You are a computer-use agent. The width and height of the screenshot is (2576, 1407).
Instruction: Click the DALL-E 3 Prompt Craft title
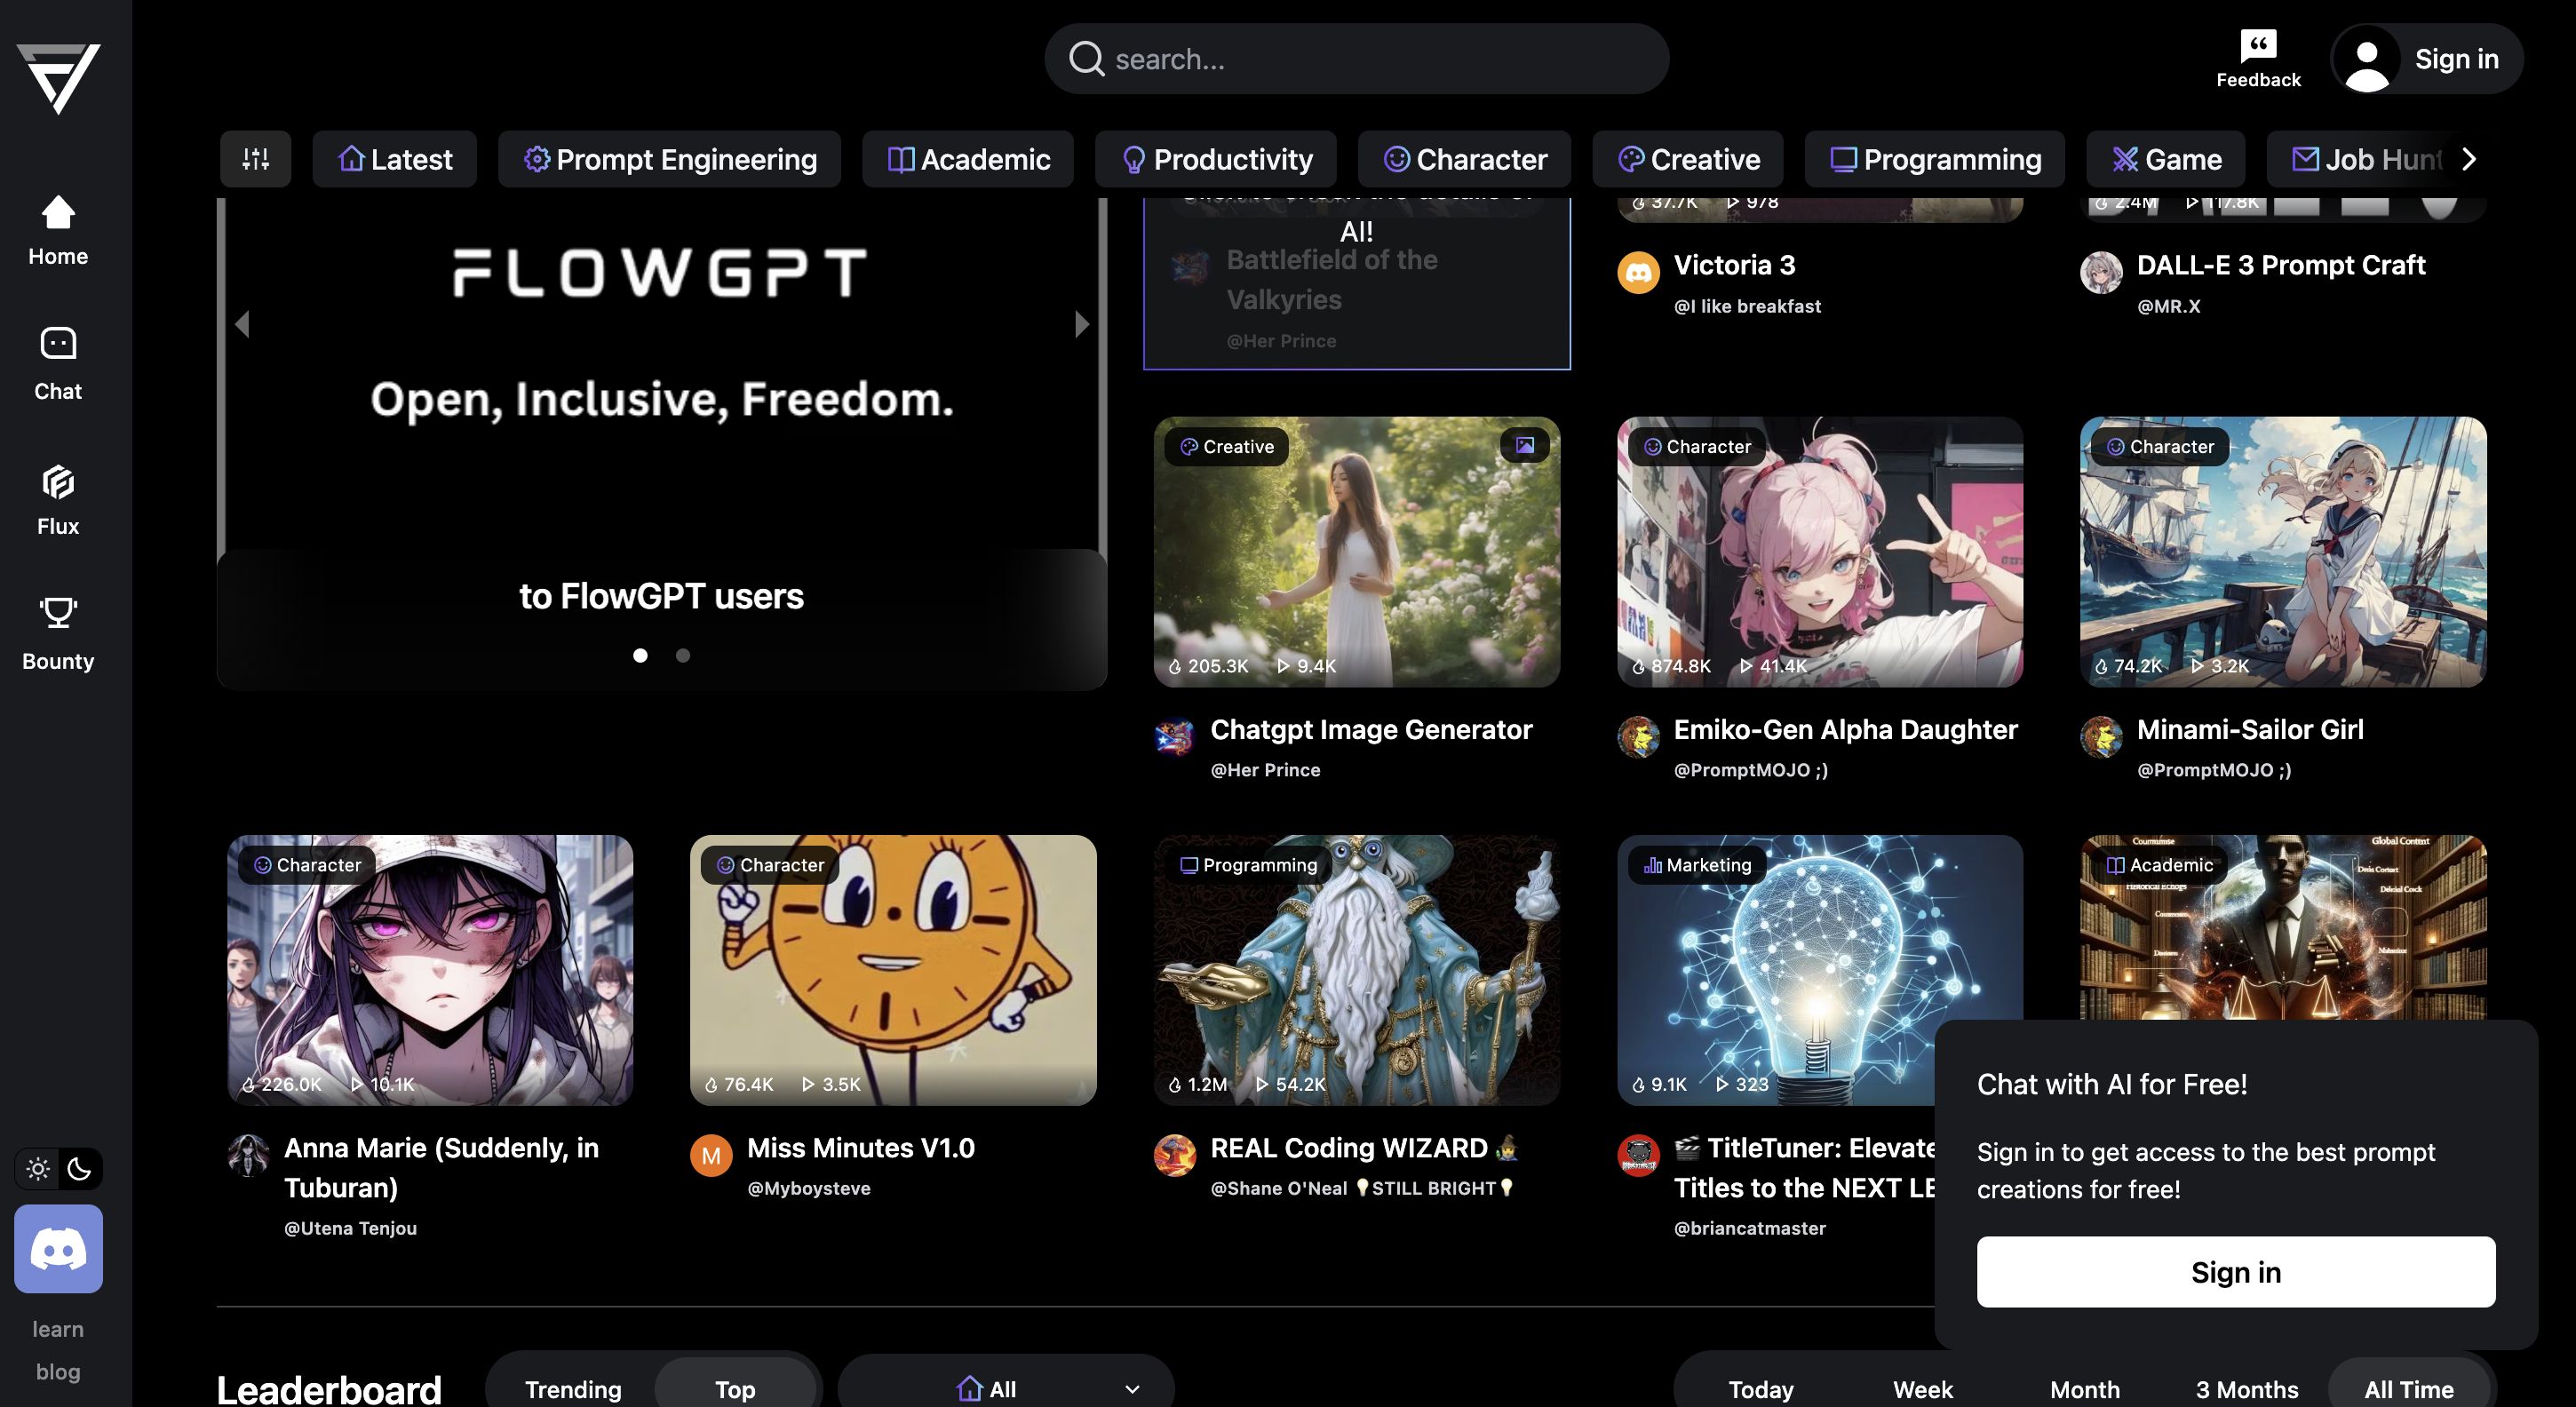pos(2281,265)
